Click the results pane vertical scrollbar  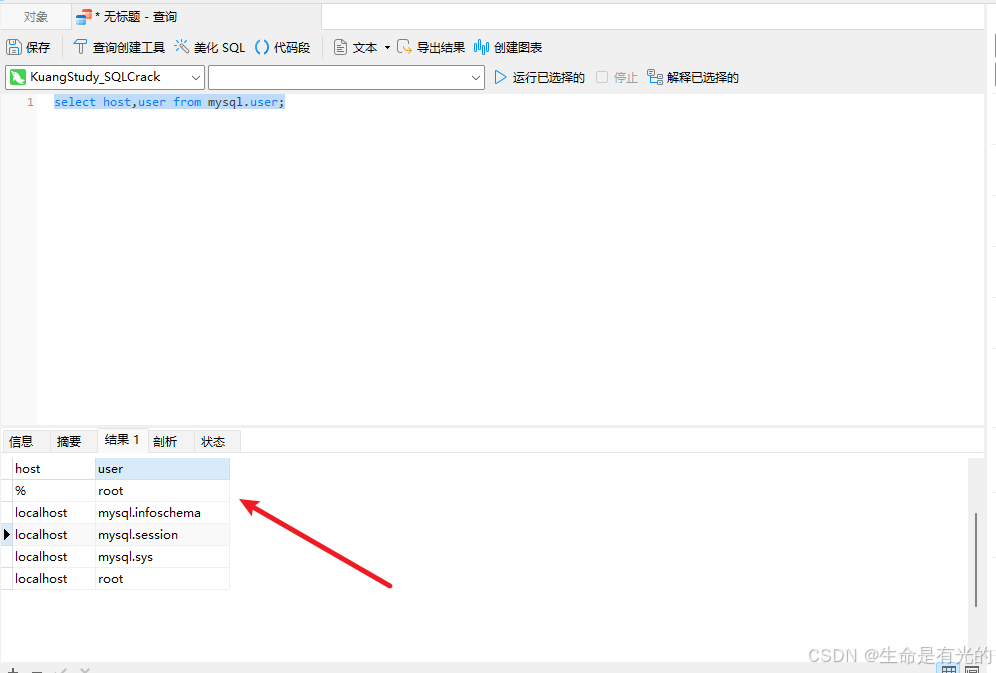(x=976, y=559)
